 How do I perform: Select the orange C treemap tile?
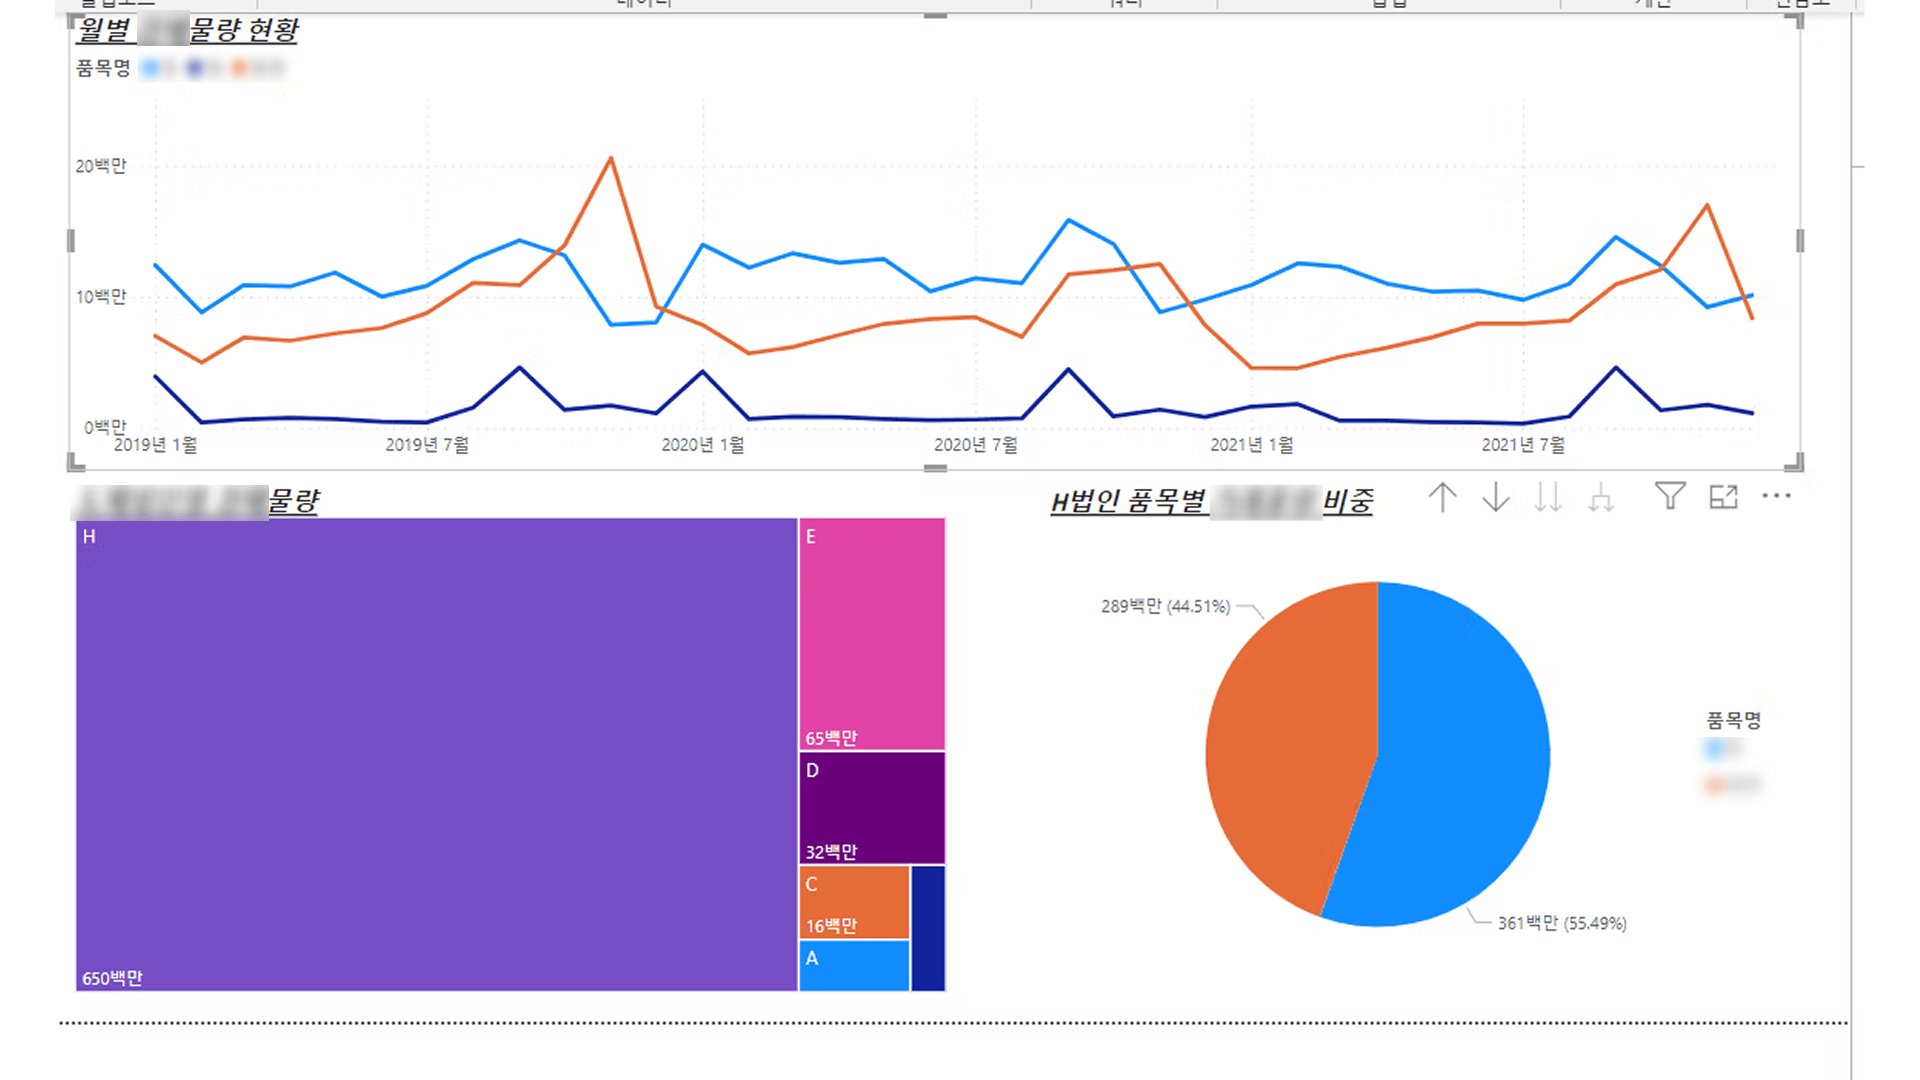click(x=854, y=902)
